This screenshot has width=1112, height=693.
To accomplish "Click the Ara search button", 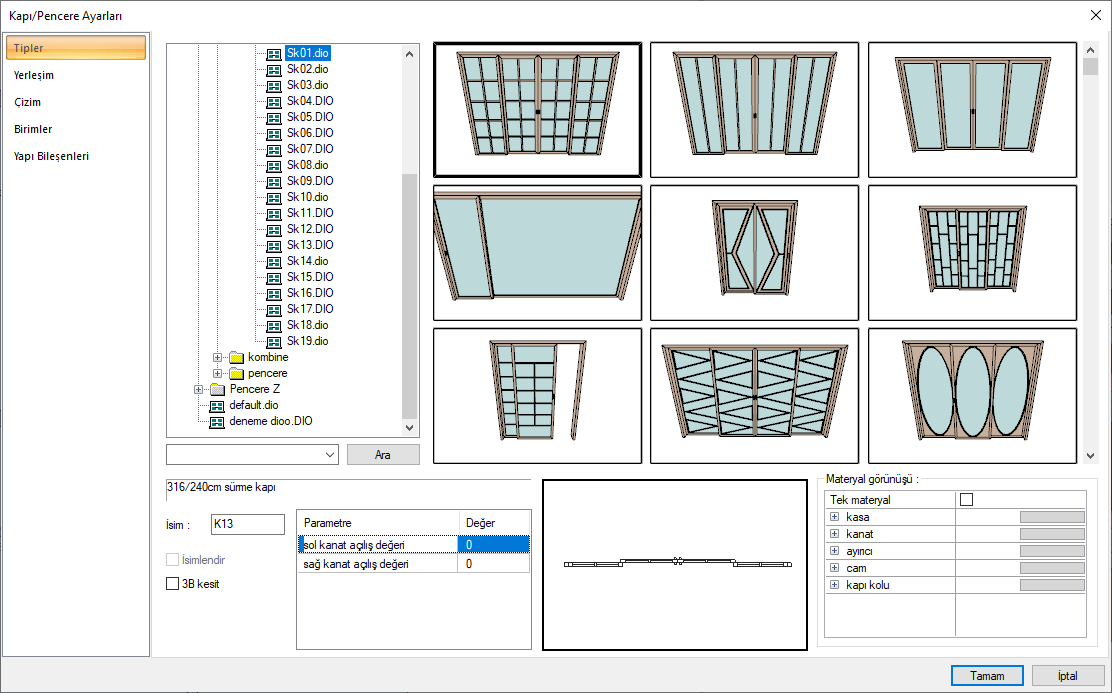I will point(382,455).
